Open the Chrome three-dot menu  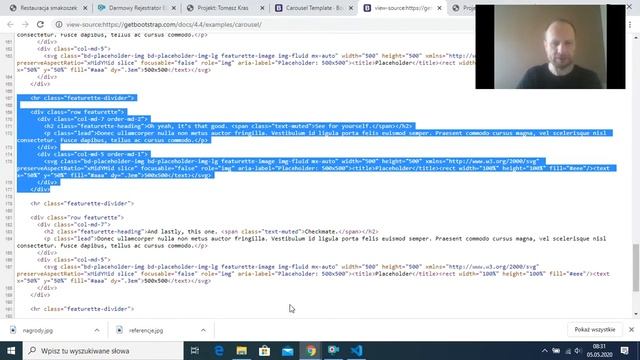tap(630, 25)
